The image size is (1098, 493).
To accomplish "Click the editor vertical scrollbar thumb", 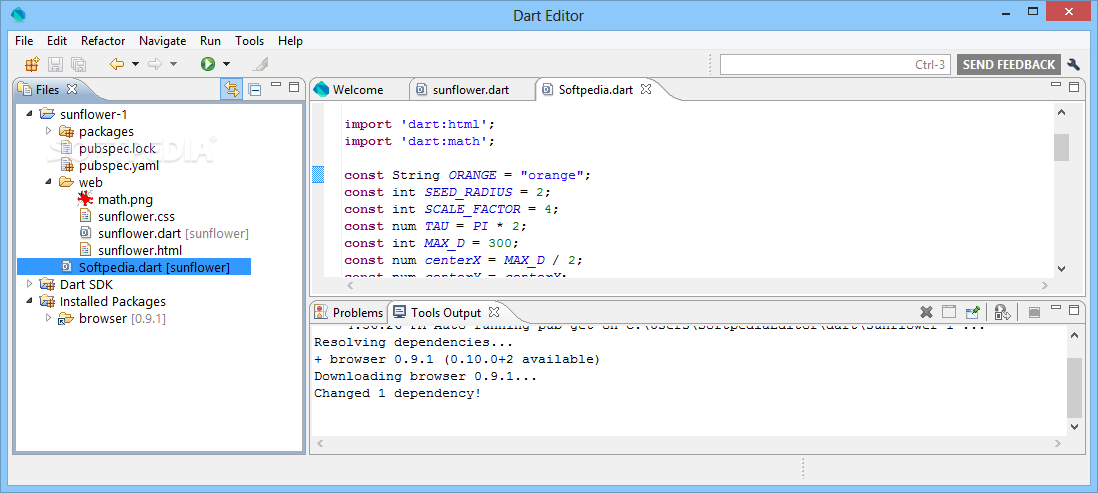I will [1062, 147].
